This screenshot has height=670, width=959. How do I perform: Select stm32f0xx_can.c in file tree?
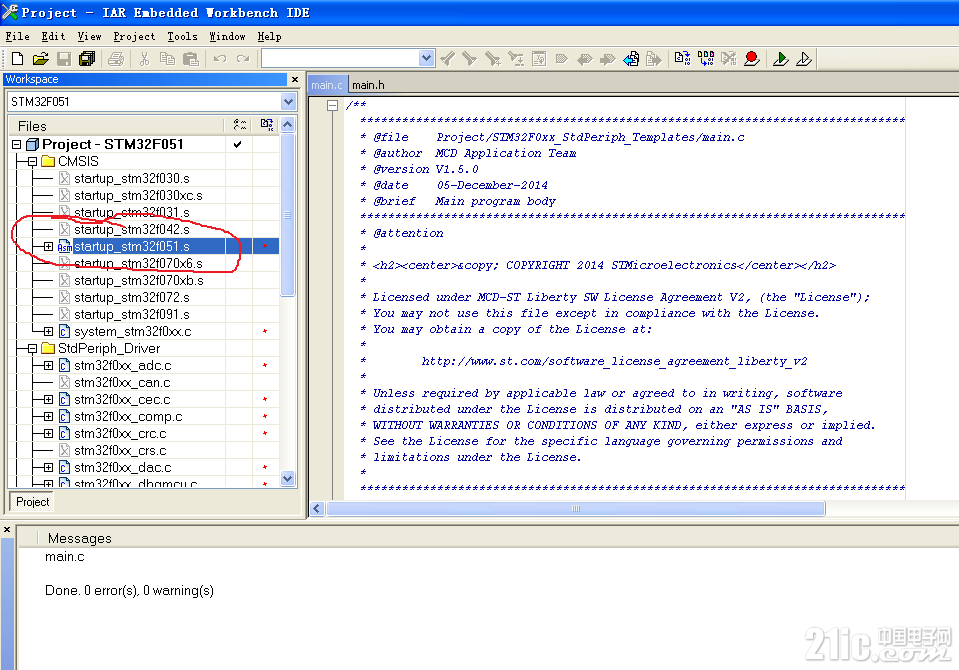[122, 382]
